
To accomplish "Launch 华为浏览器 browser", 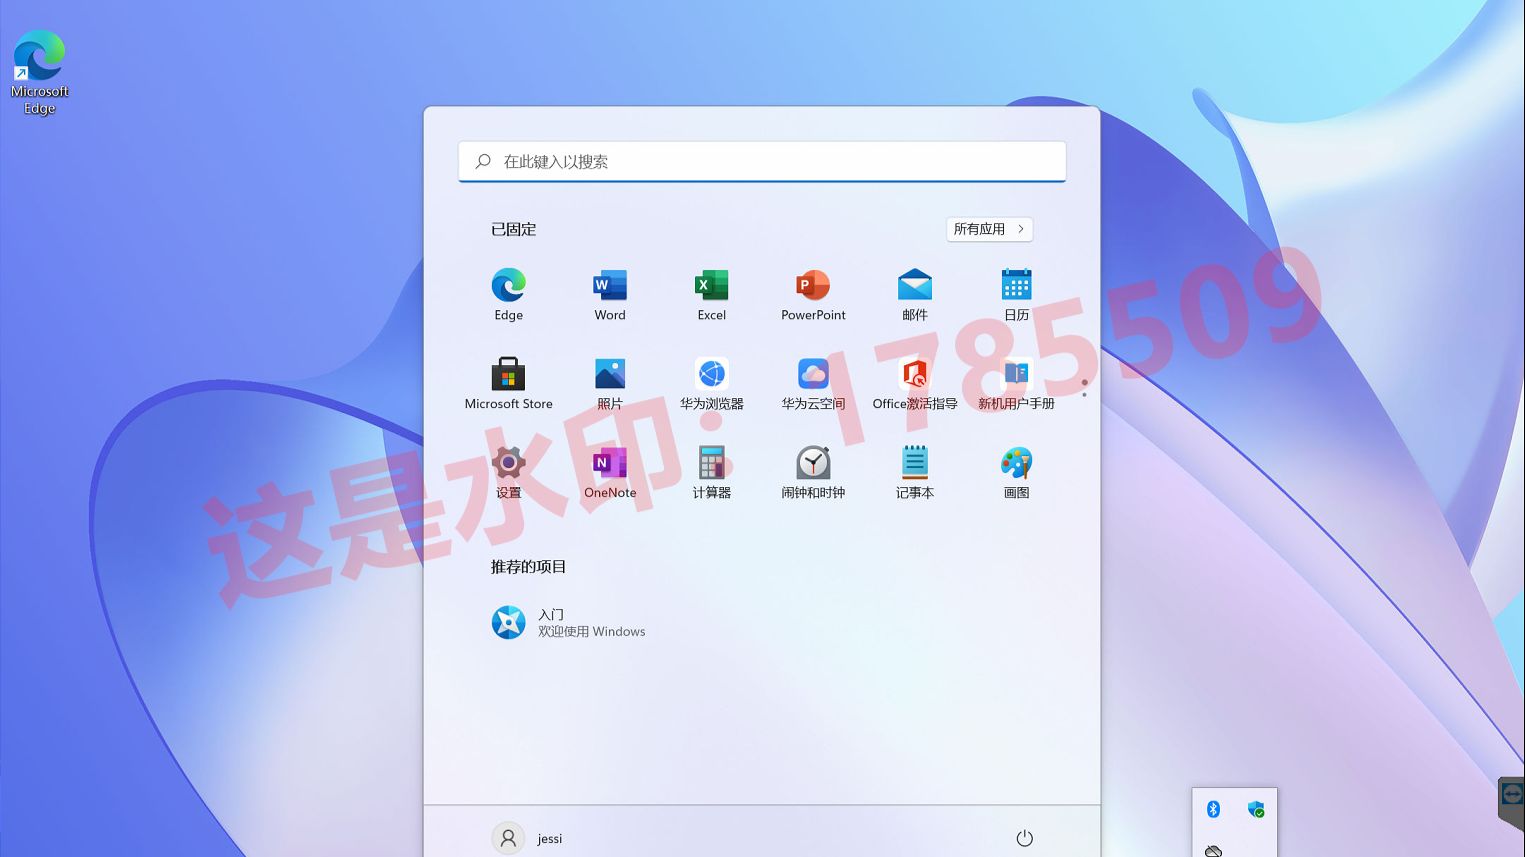I will click(x=712, y=384).
